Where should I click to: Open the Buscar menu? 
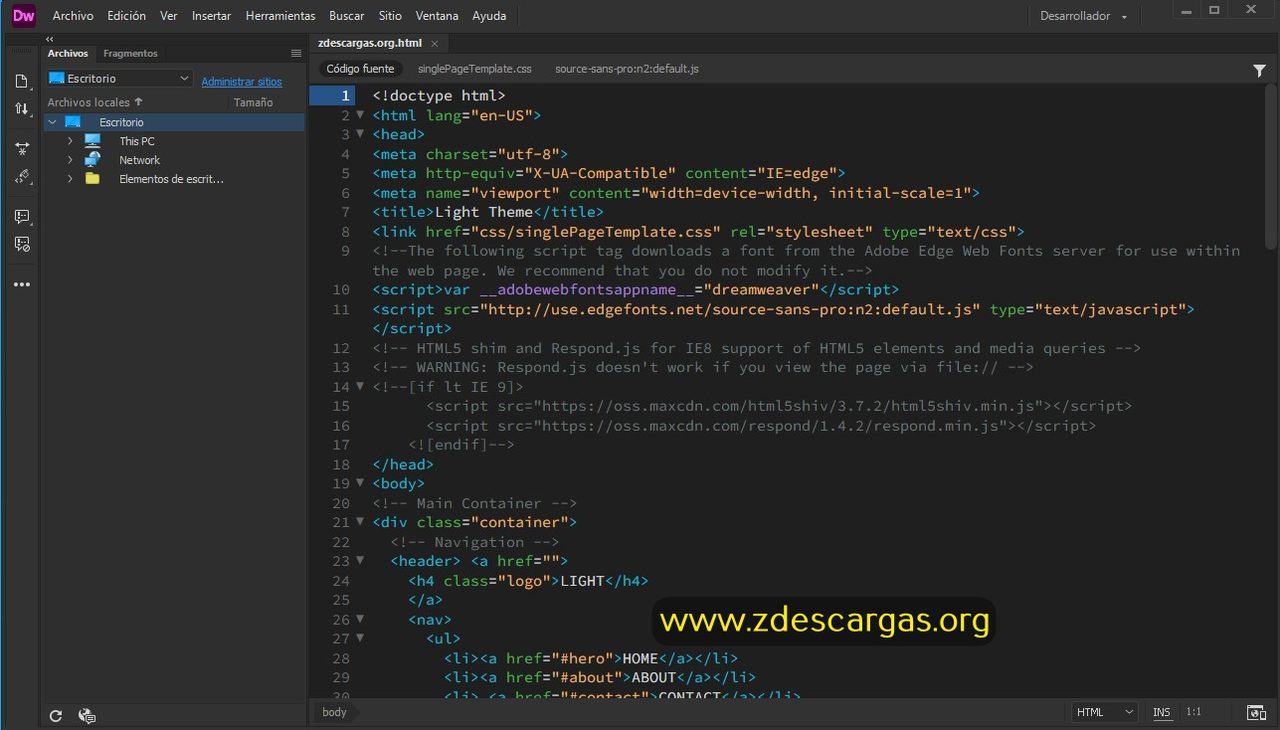[347, 16]
